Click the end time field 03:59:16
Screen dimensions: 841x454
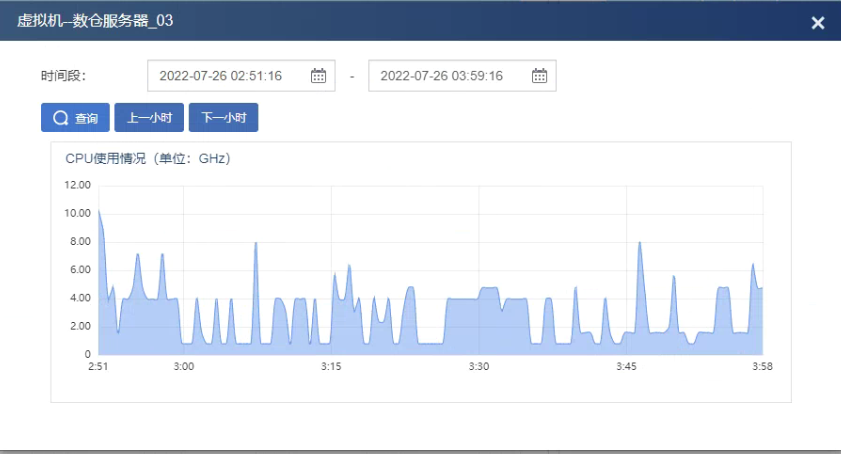coord(441,76)
